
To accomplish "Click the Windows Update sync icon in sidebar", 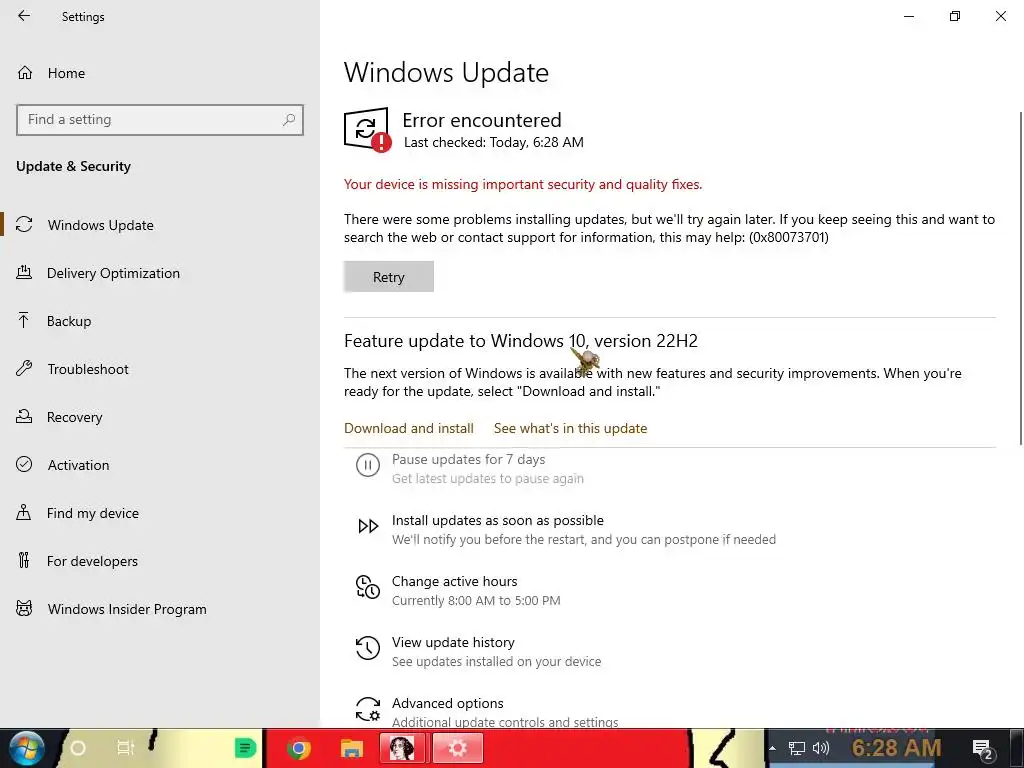I will point(24,225).
